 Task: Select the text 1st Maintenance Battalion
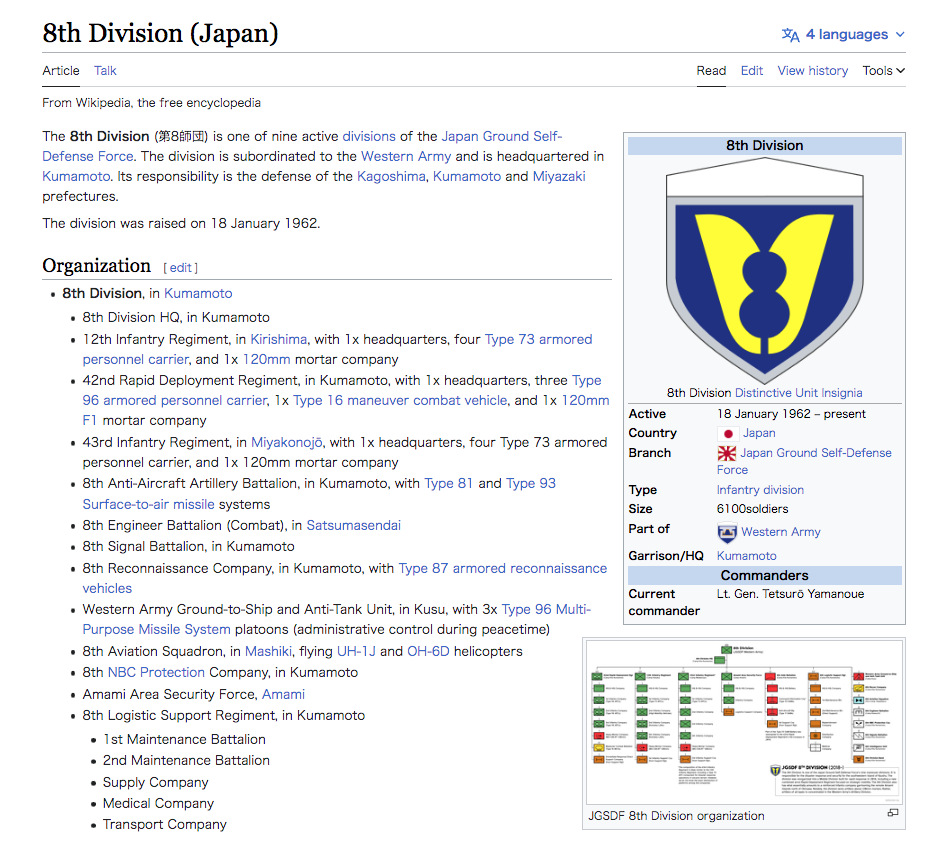pos(184,740)
